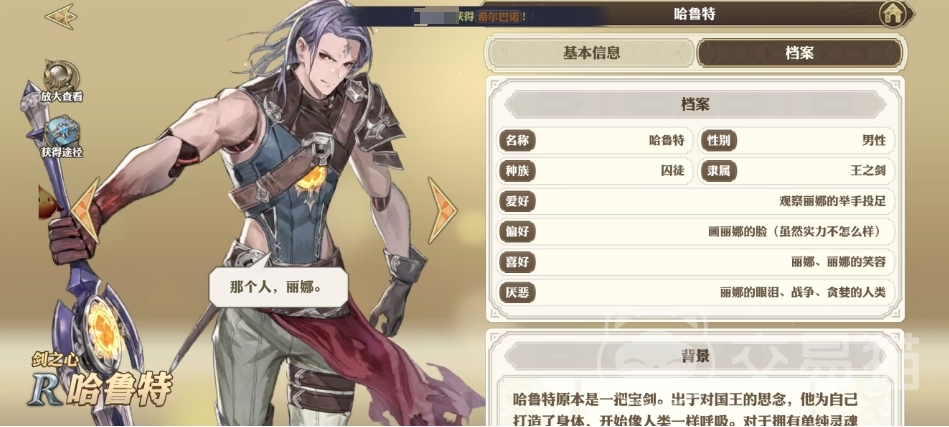Show next character with right orange arrow
Image resolution: width=949 pixels, height=427 pixels.
(442, 210)
